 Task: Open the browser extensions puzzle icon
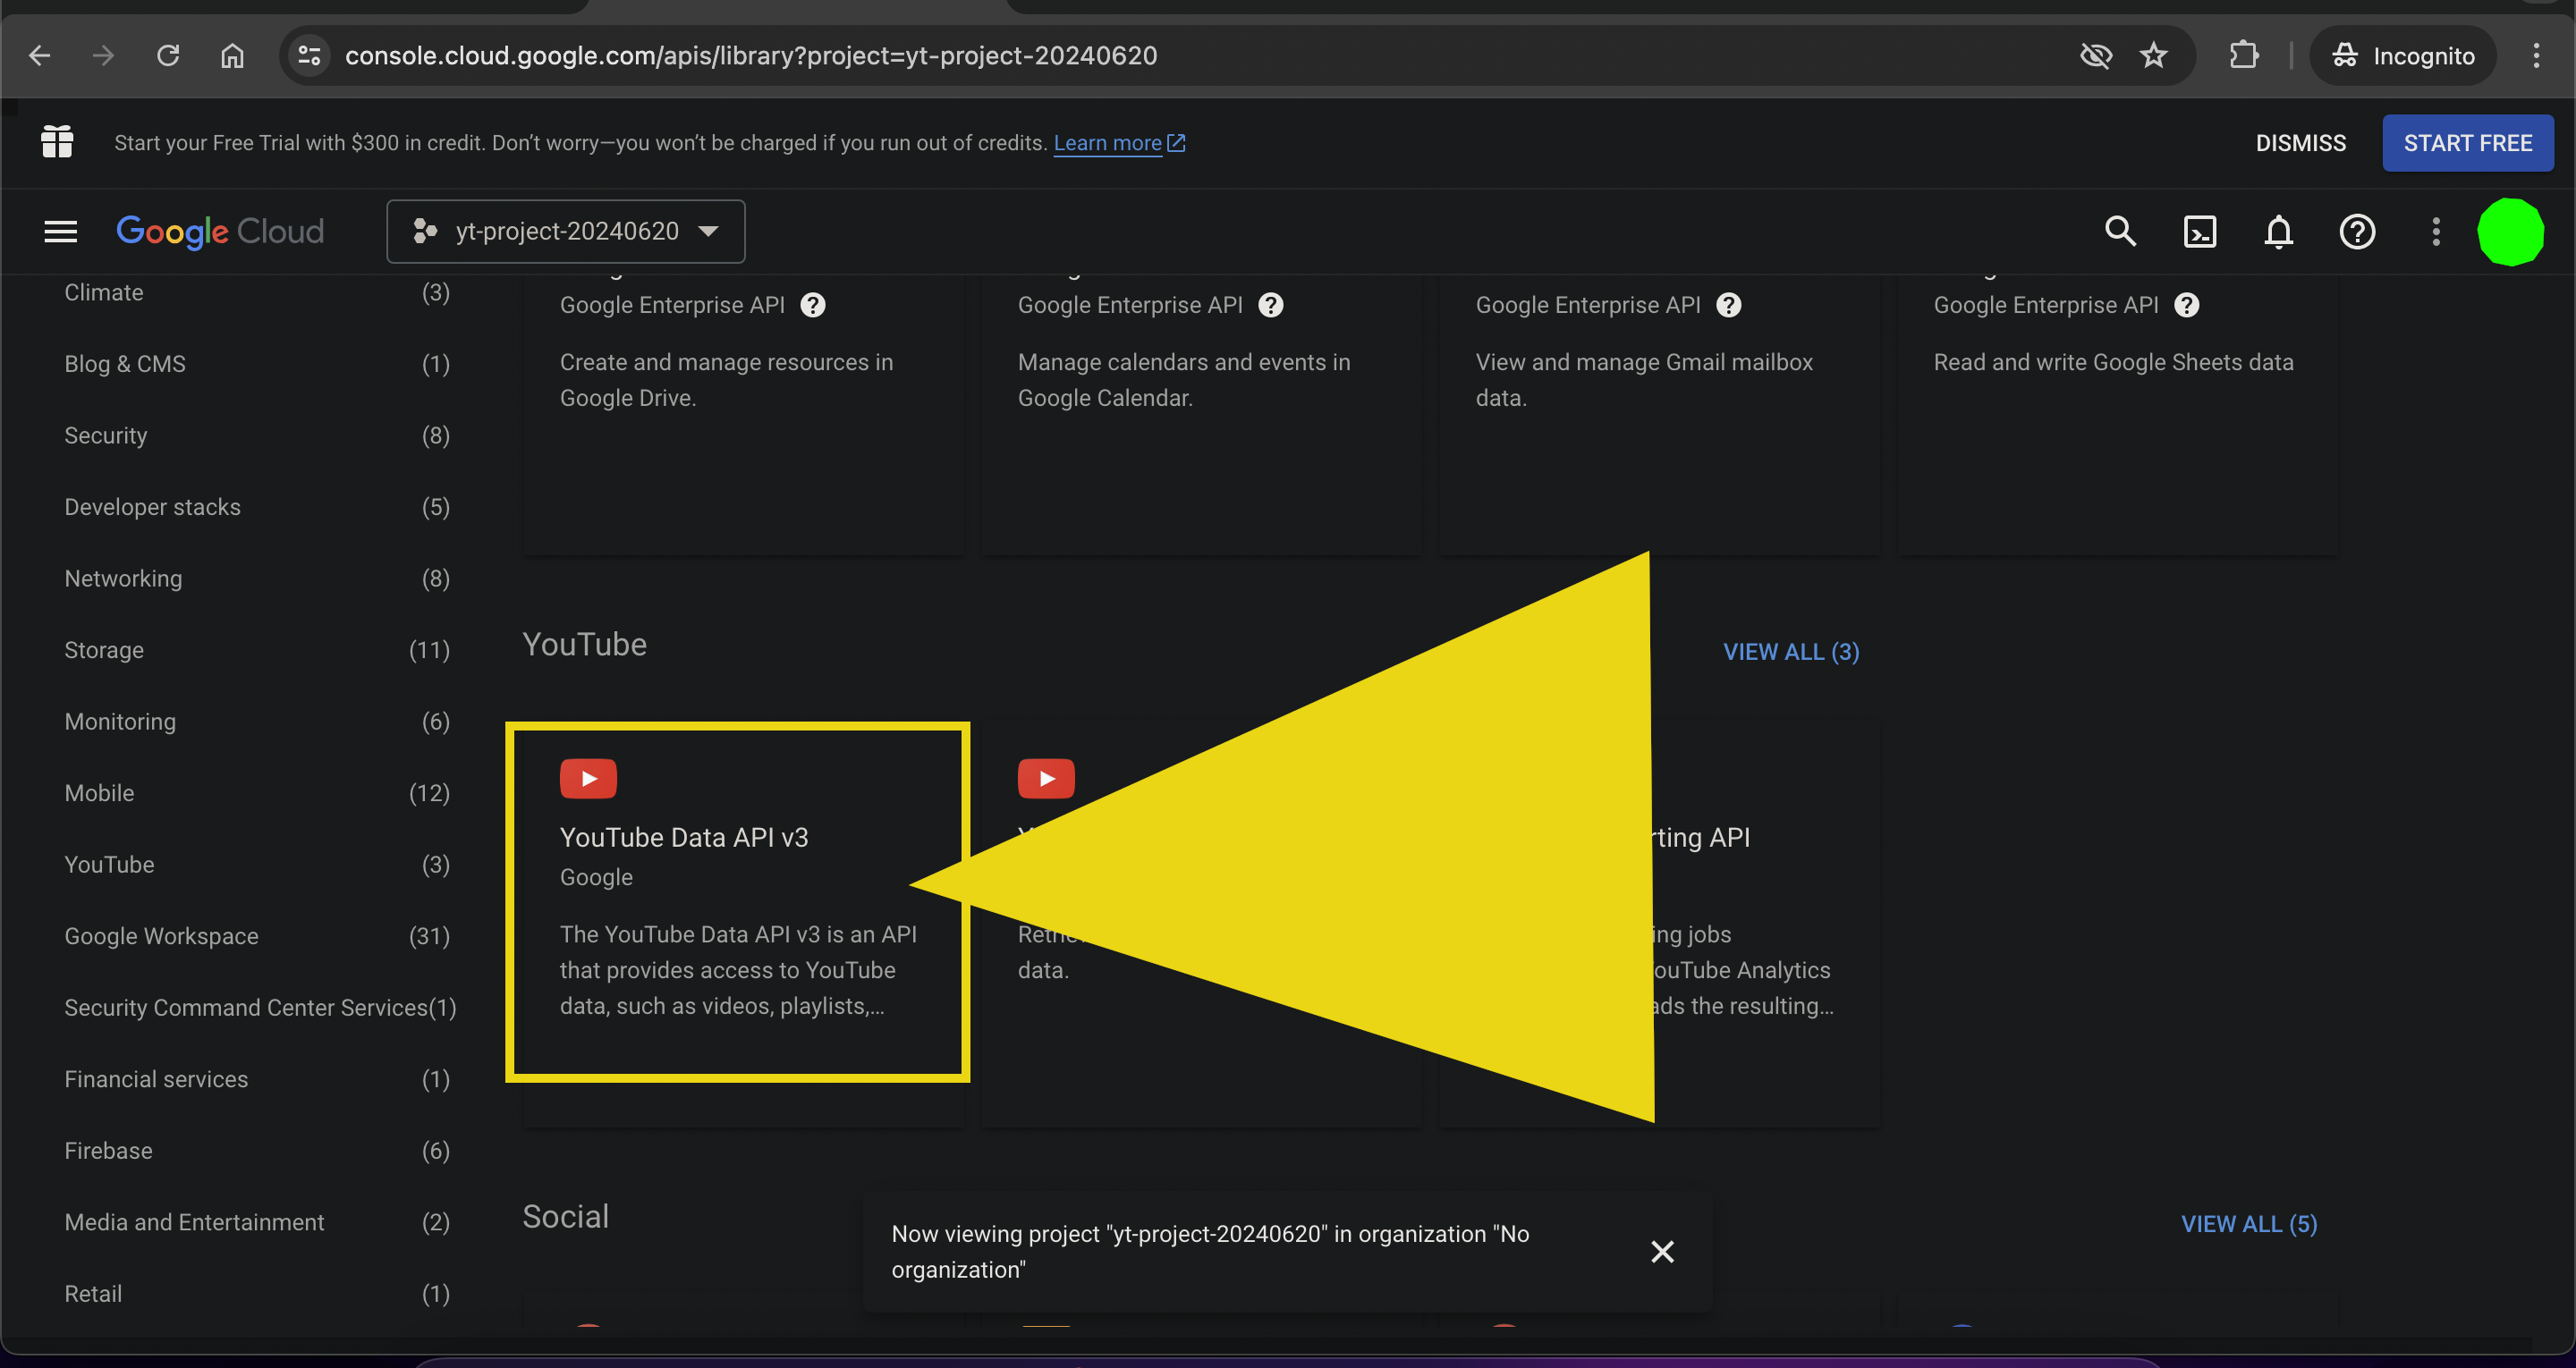[2244, 56]
